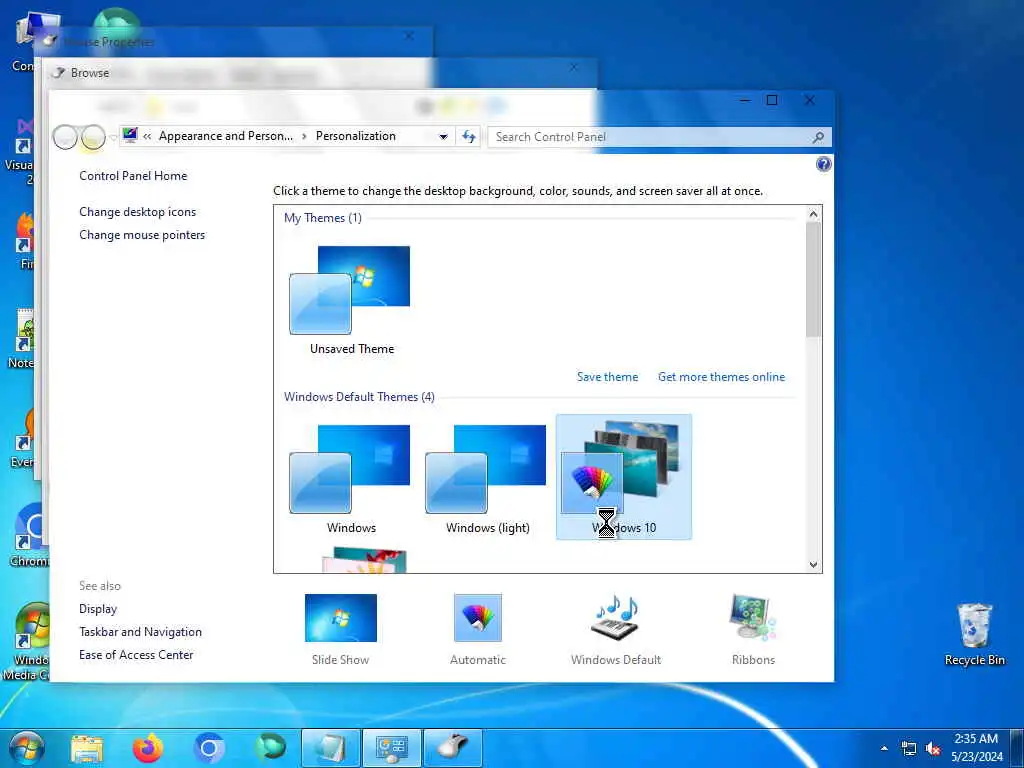
Task: Open the help question mark icon
Action: coord(824,164)
